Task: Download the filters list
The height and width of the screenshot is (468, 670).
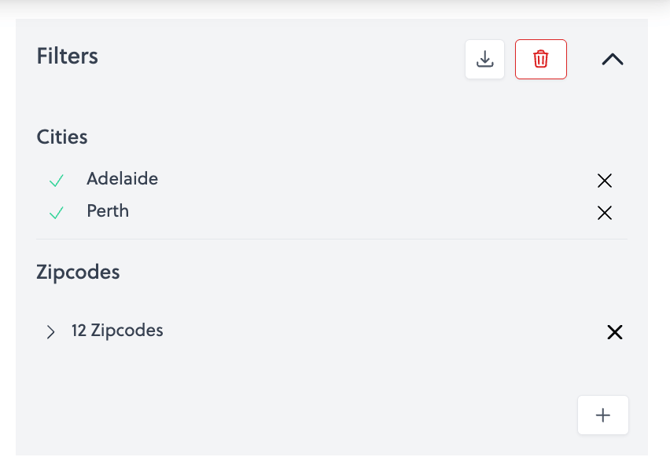Action: pyautogui.click(x=485, y=60)
